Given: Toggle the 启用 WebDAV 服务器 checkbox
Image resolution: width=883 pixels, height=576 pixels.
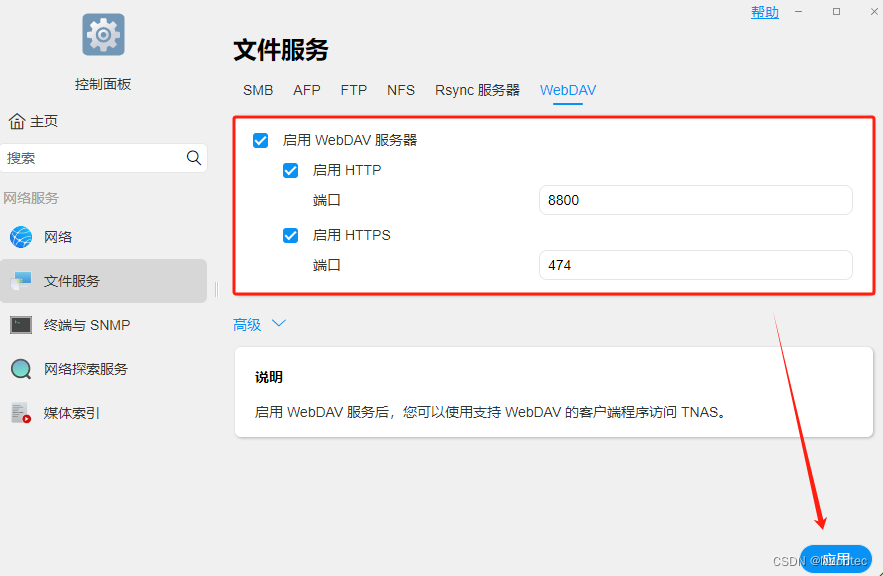Looking at the screenshot, I should point(261,140).
